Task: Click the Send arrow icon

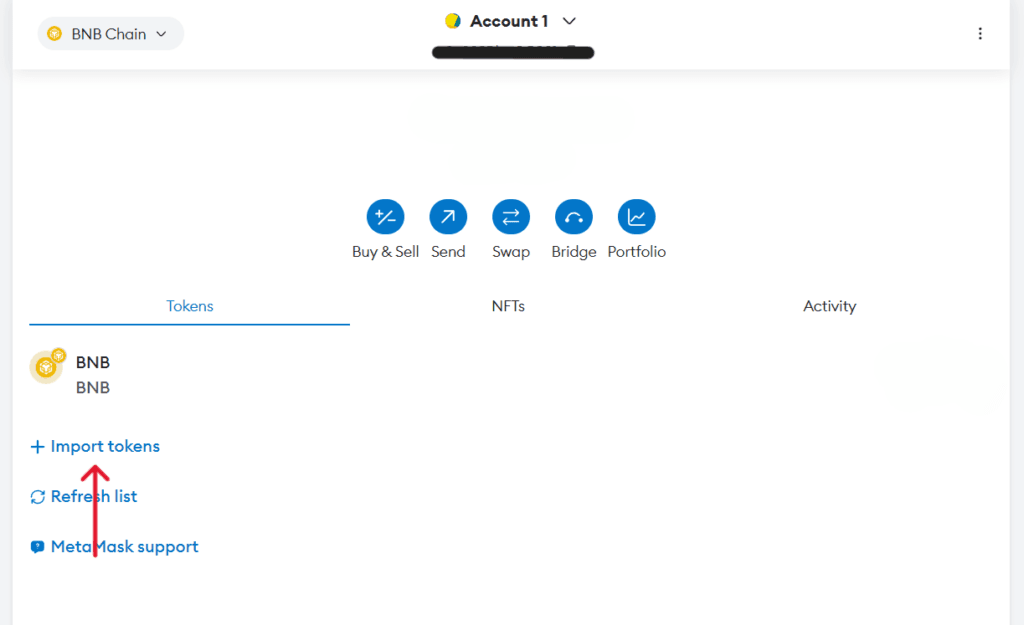Action: point(448,217)
